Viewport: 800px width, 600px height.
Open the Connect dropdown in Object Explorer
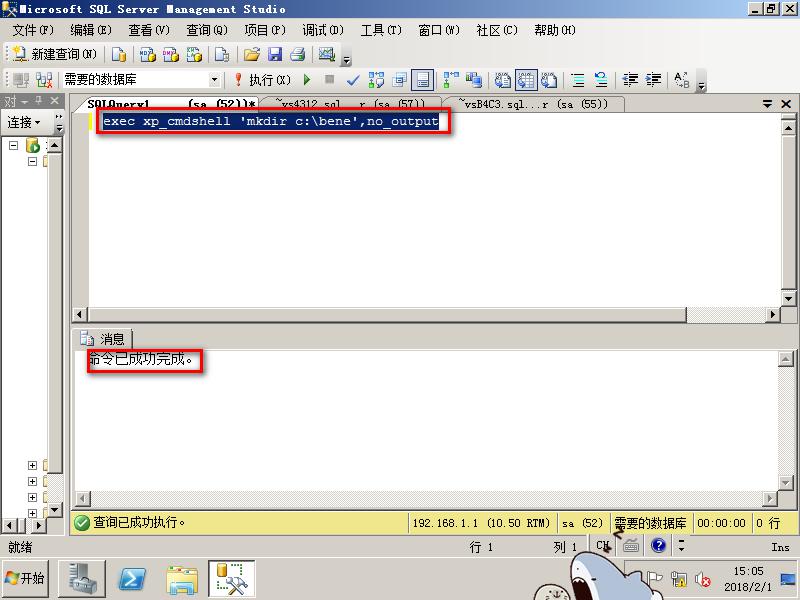tap(30, 123)
